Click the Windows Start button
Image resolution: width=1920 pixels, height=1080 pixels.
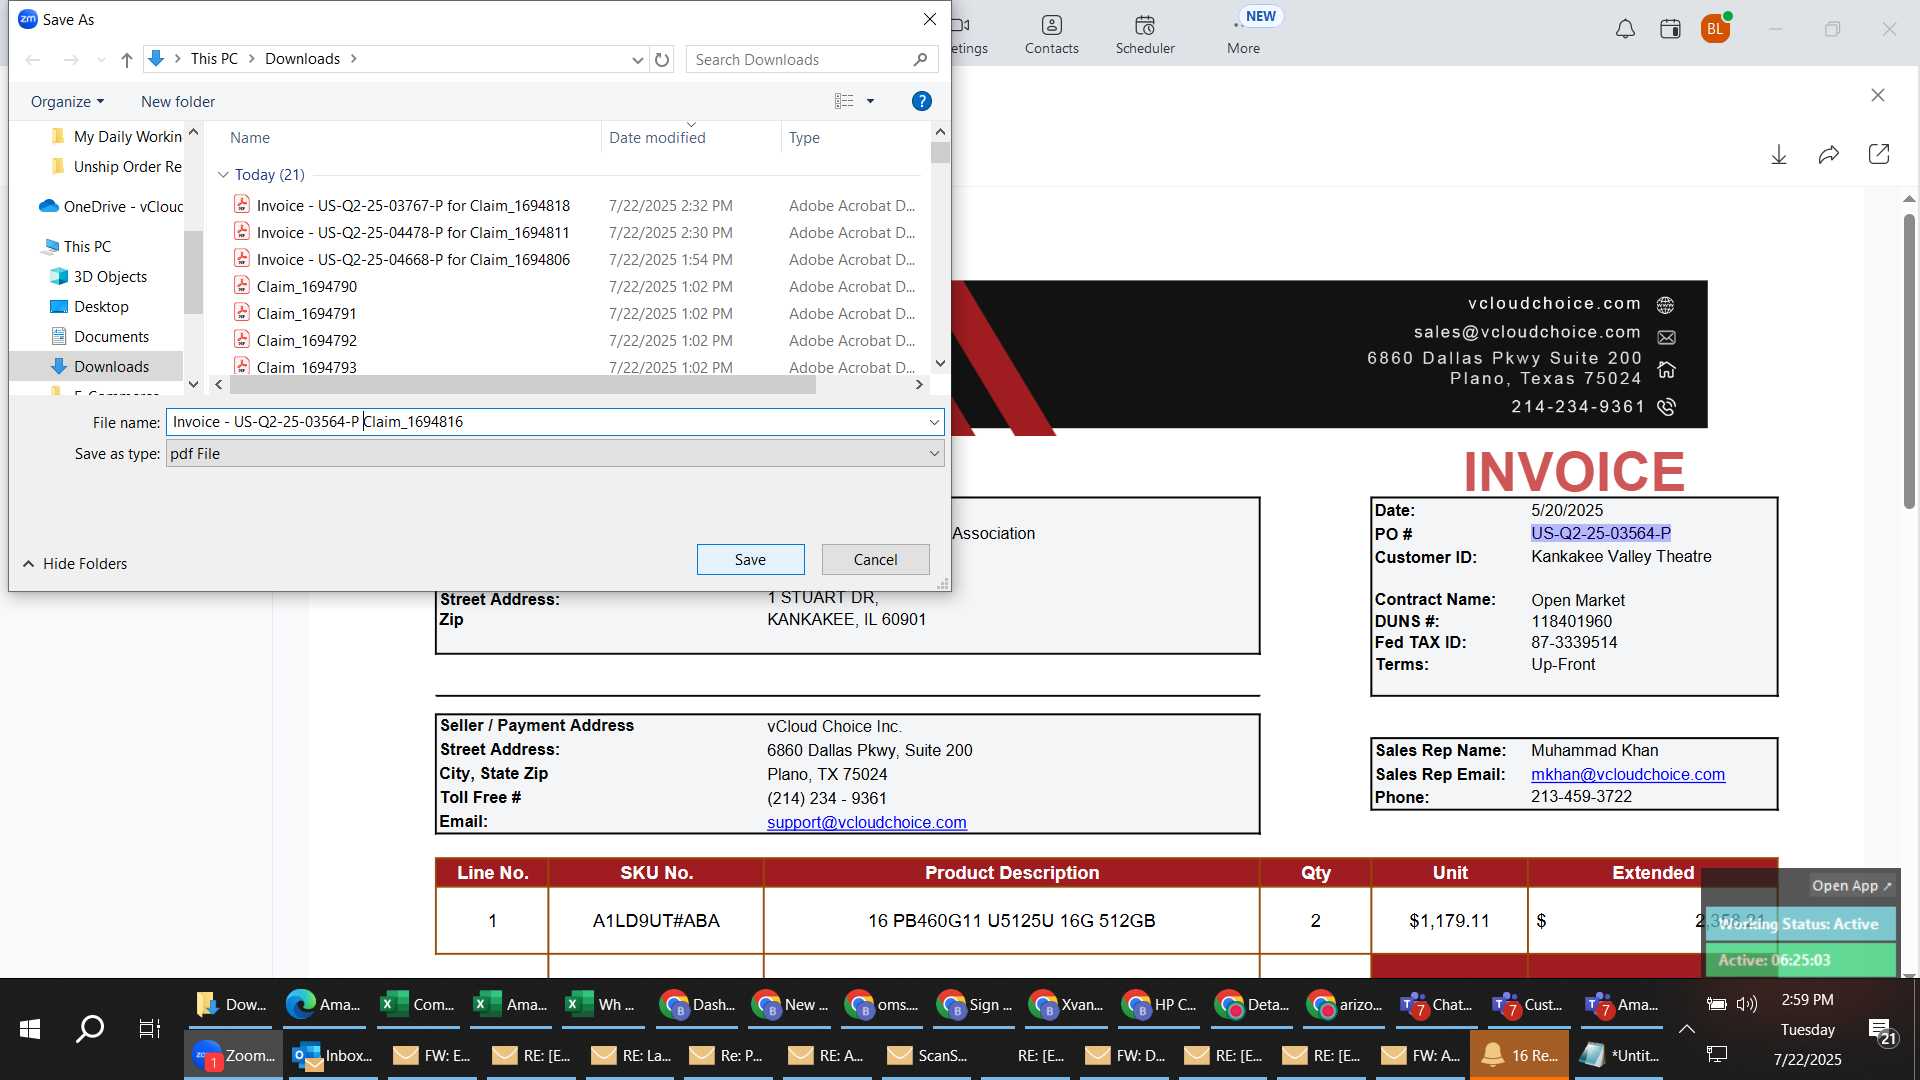click(x=30, y=1029)
